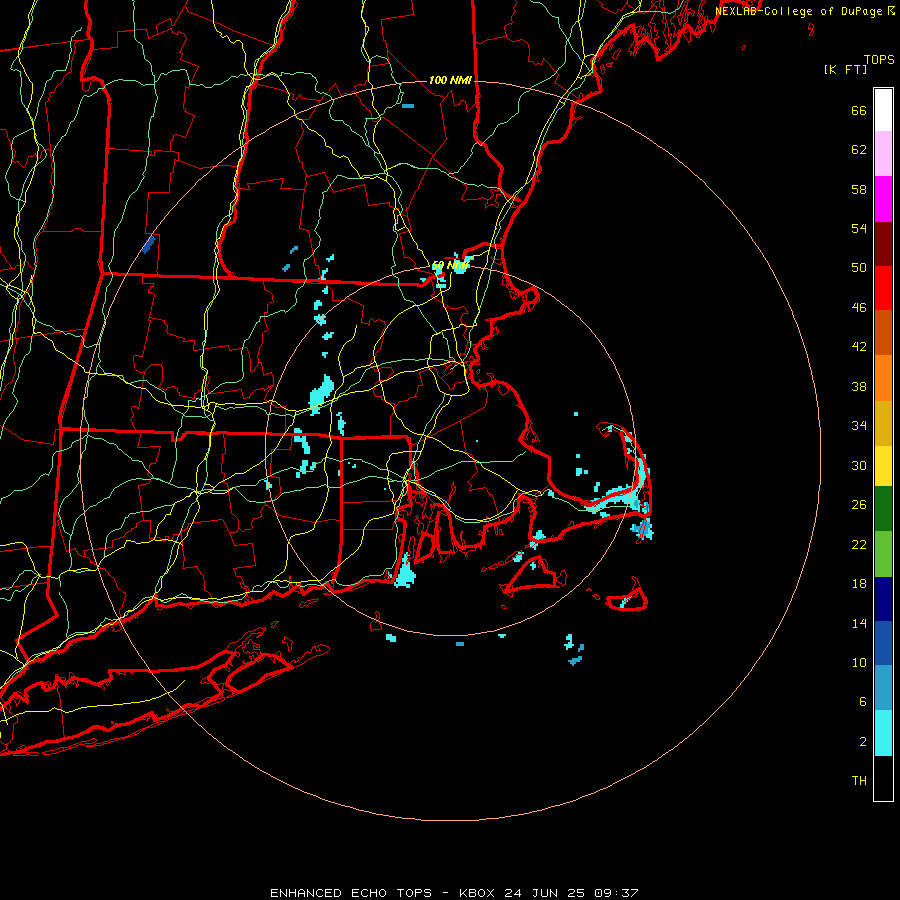Click the TOPS legend title

point(879,59)
